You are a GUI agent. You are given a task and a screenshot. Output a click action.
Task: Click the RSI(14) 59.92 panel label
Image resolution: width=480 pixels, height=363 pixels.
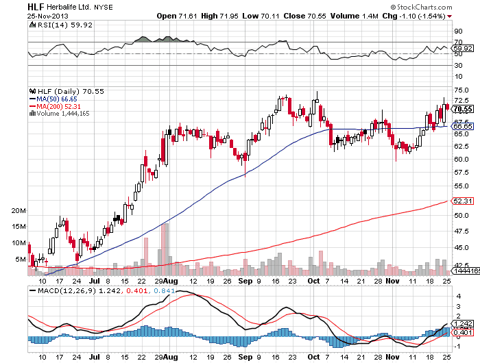(65, 25)
